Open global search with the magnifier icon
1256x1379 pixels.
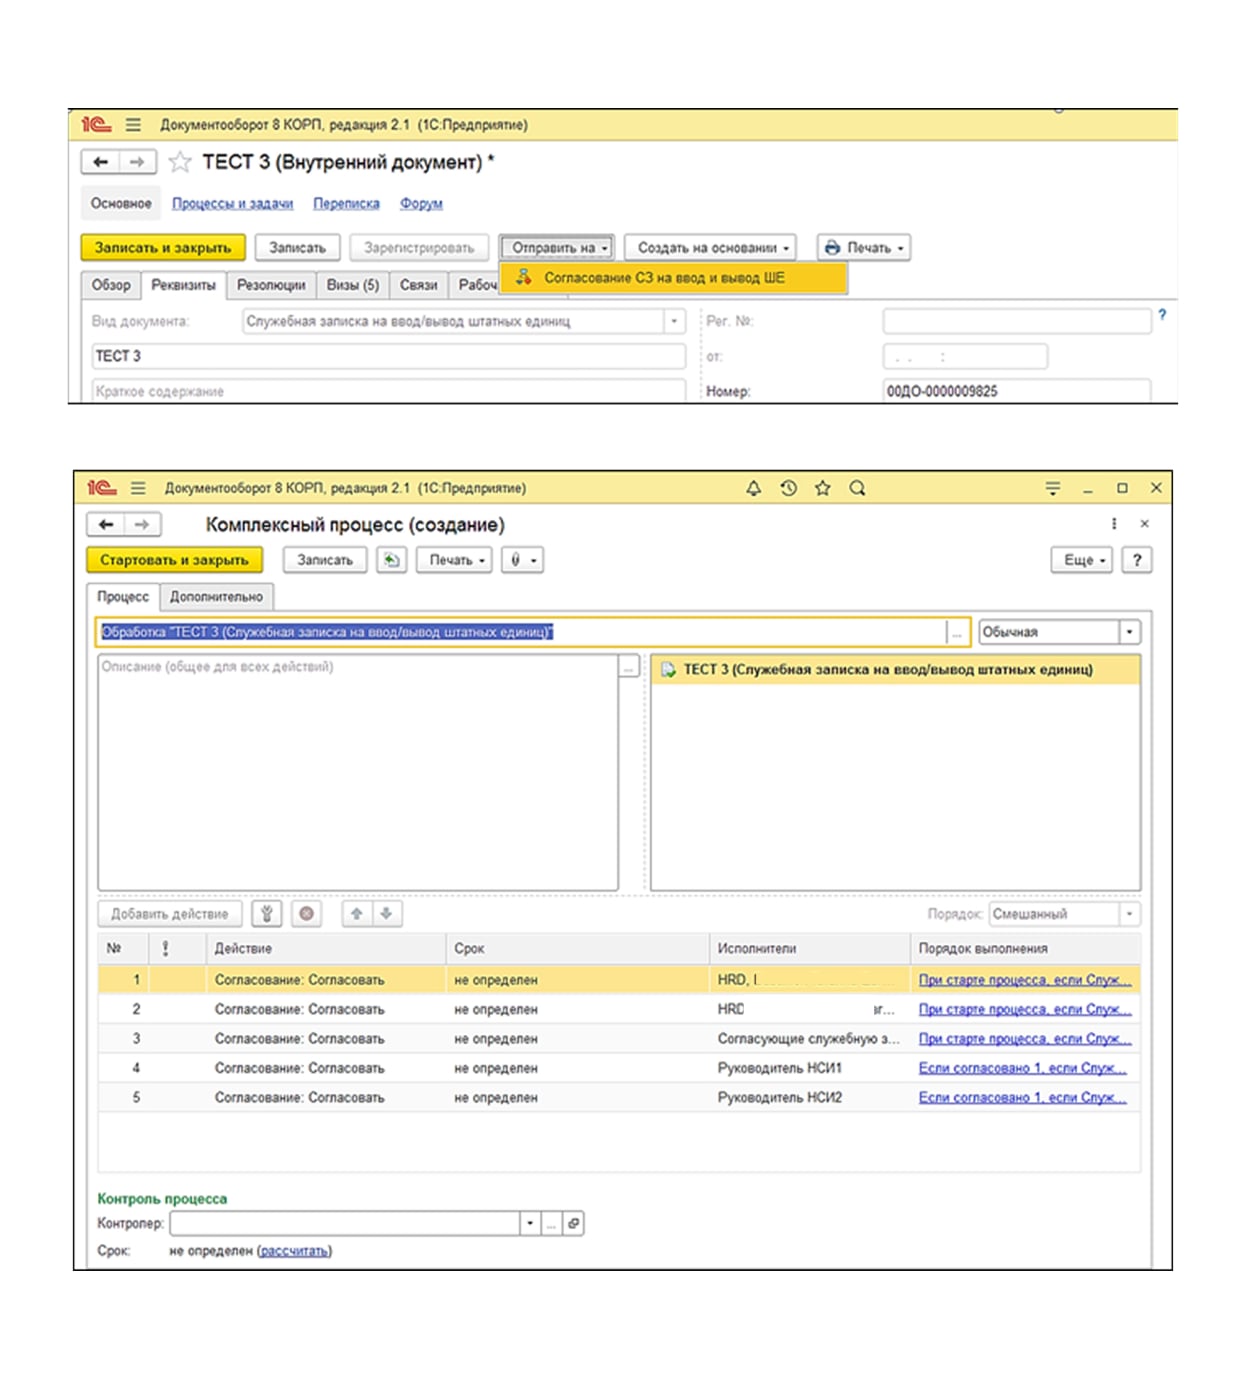pyautogui.click(x=858, y=488)
